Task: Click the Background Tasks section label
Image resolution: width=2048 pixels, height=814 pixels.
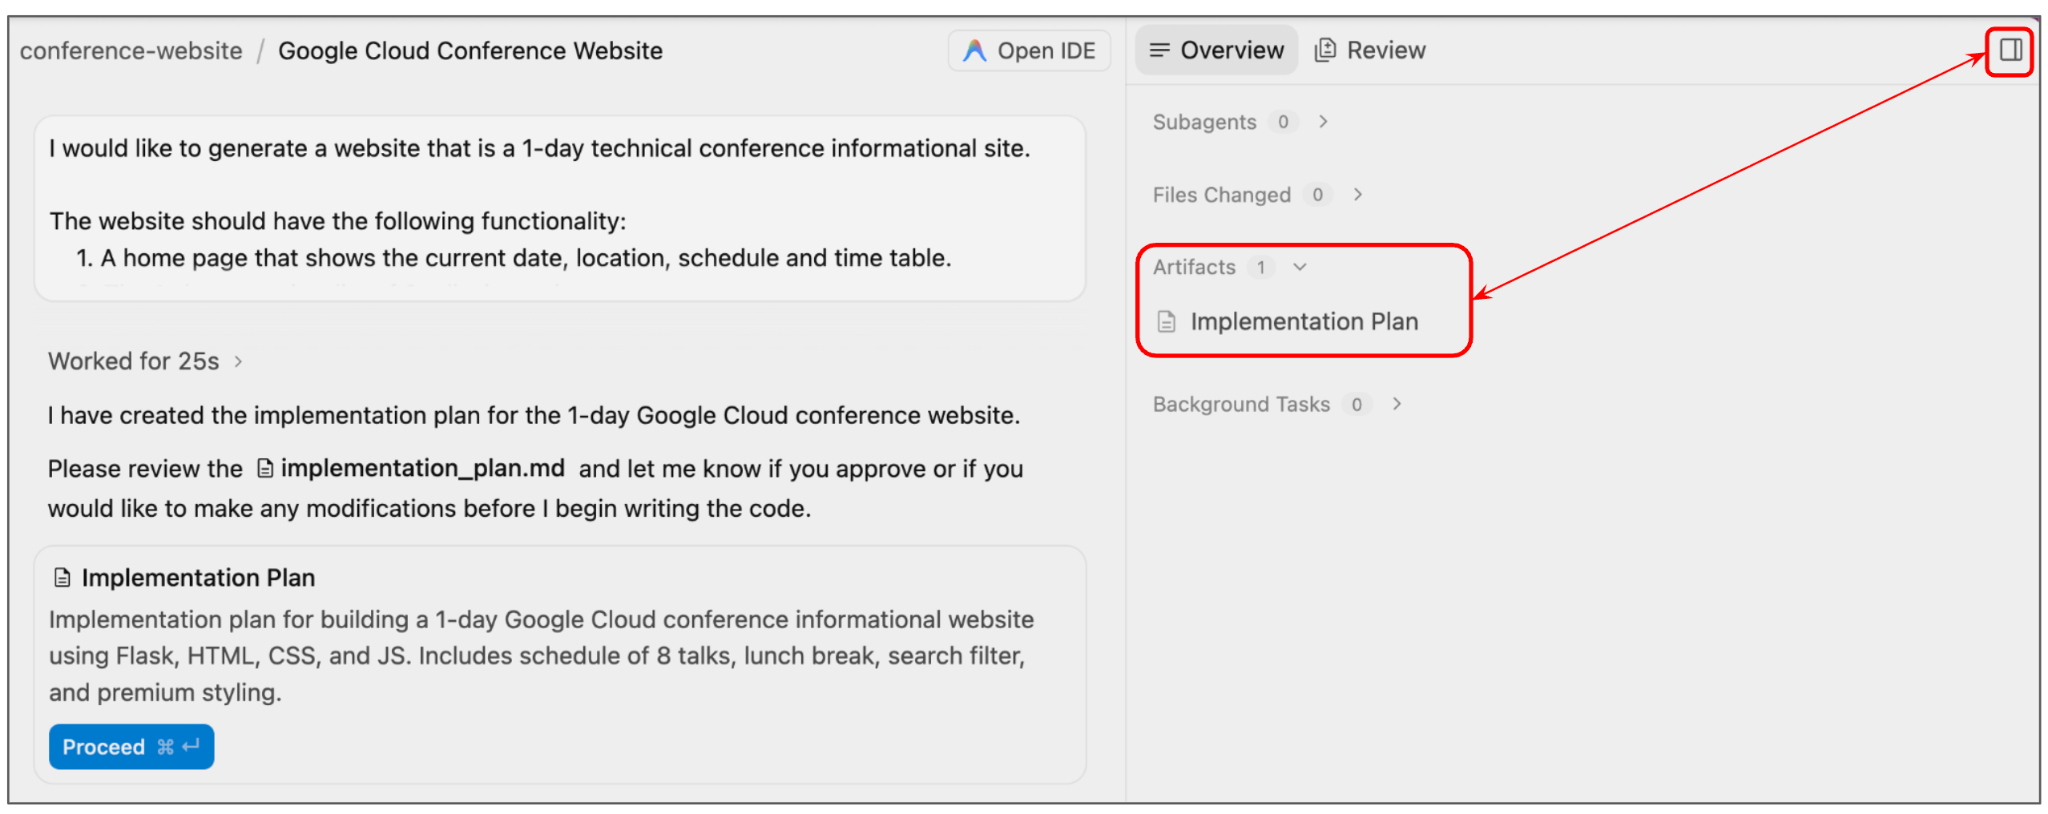Action: click(x=1241, y=404)
